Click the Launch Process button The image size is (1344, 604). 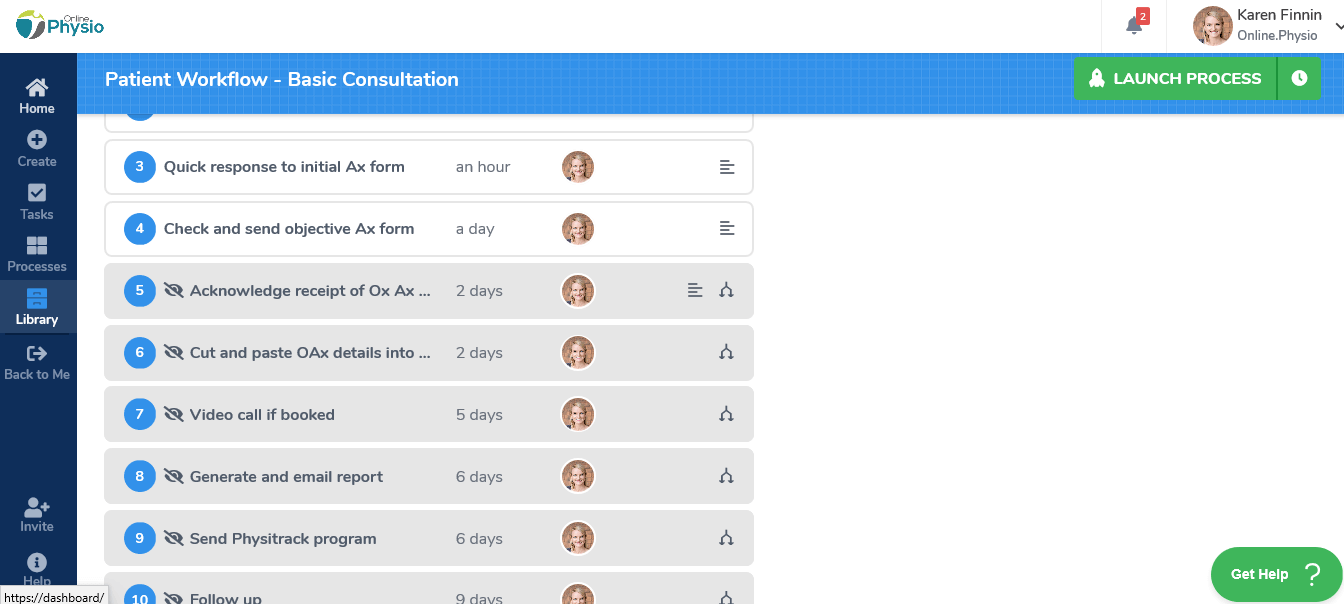coord(1175,78)
